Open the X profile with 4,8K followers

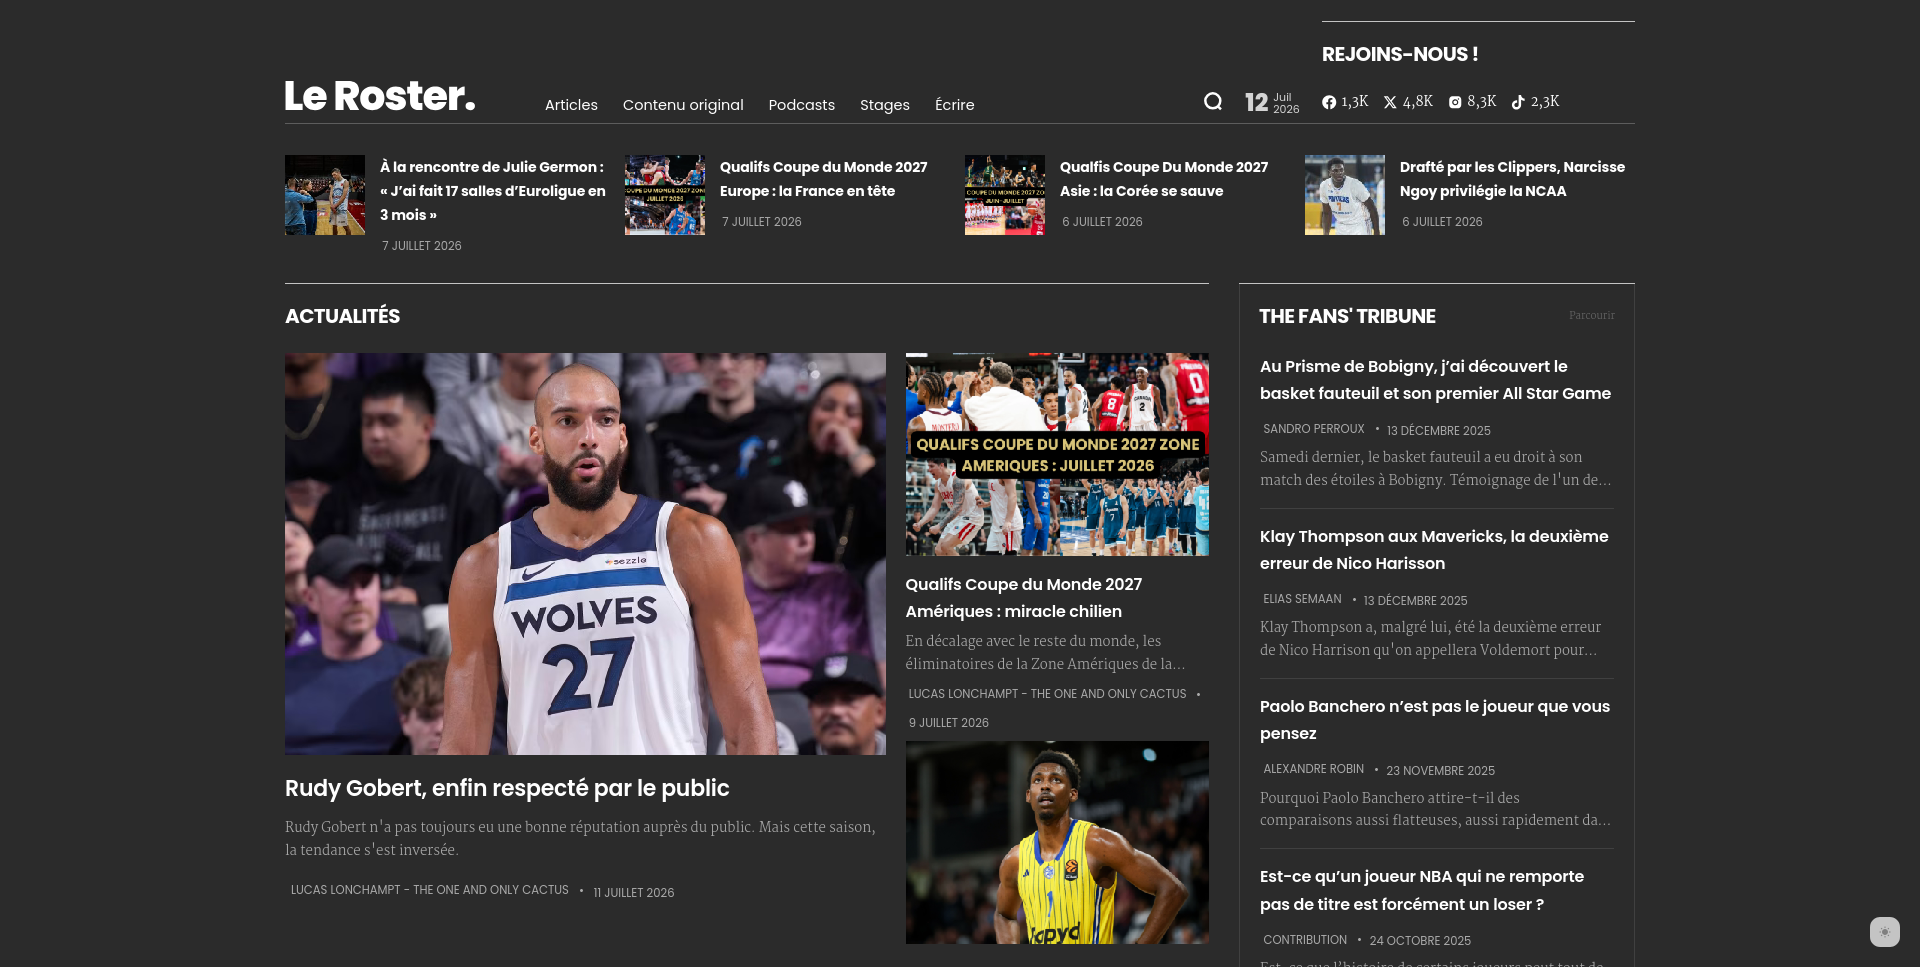1408,102
